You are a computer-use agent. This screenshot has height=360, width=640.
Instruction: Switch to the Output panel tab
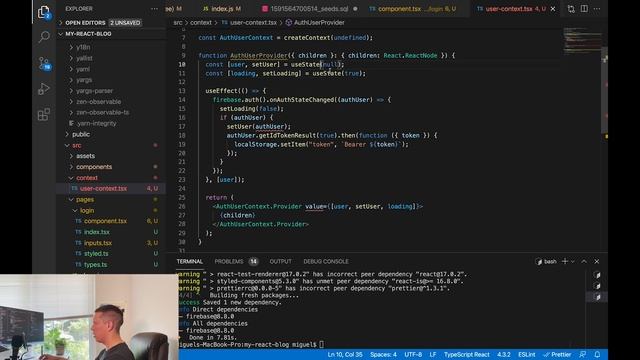280,261
